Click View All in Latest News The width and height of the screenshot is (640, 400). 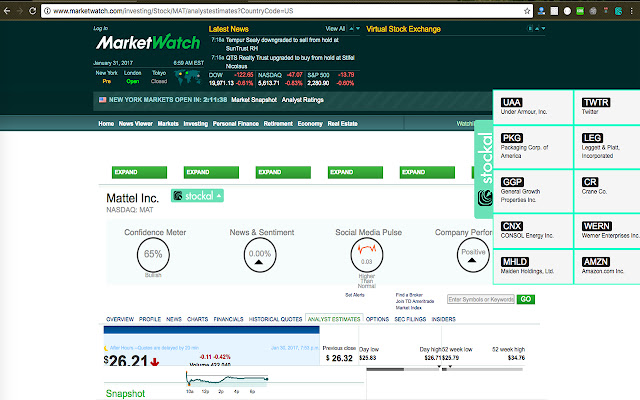point(335,29)
